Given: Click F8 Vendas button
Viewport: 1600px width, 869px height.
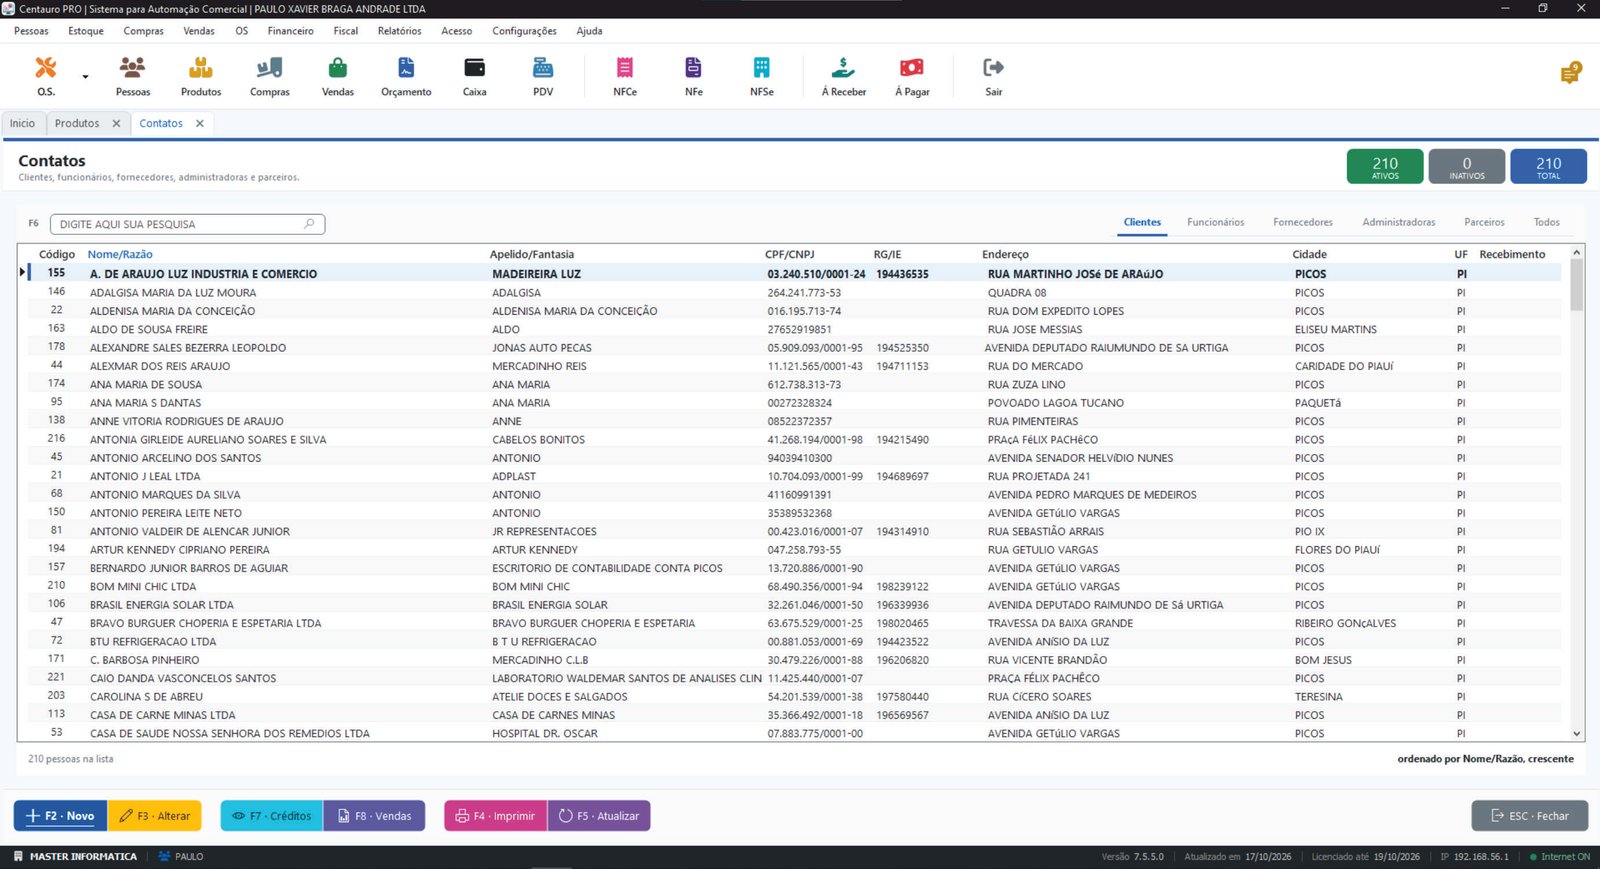Looking at the screenshot, I should tap(374, 816).
